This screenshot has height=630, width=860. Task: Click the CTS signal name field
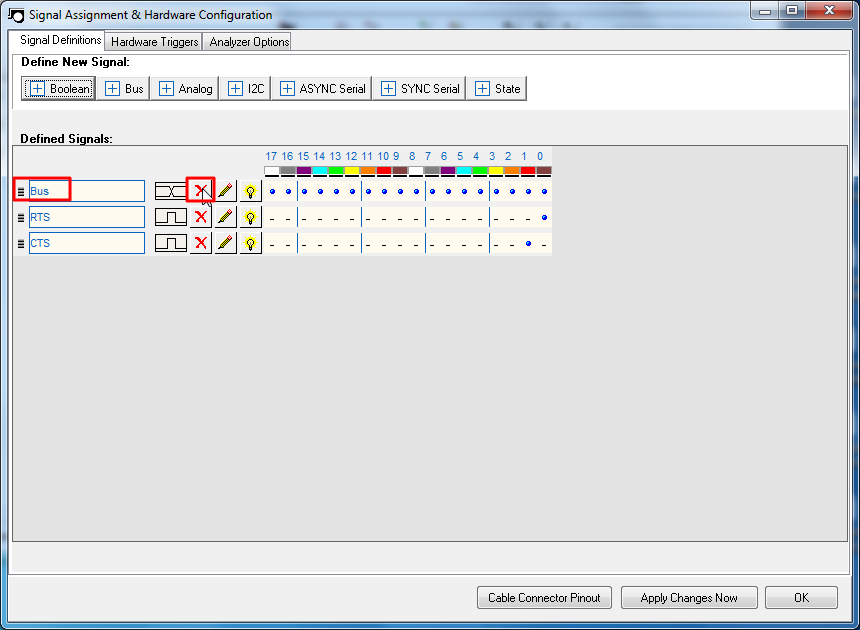click(87, 243)
